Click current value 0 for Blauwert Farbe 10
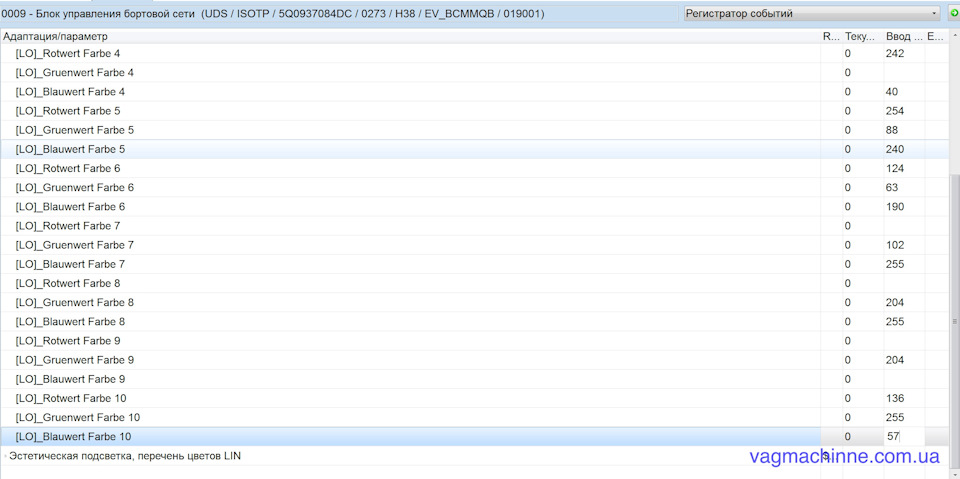 click(848, 436)
